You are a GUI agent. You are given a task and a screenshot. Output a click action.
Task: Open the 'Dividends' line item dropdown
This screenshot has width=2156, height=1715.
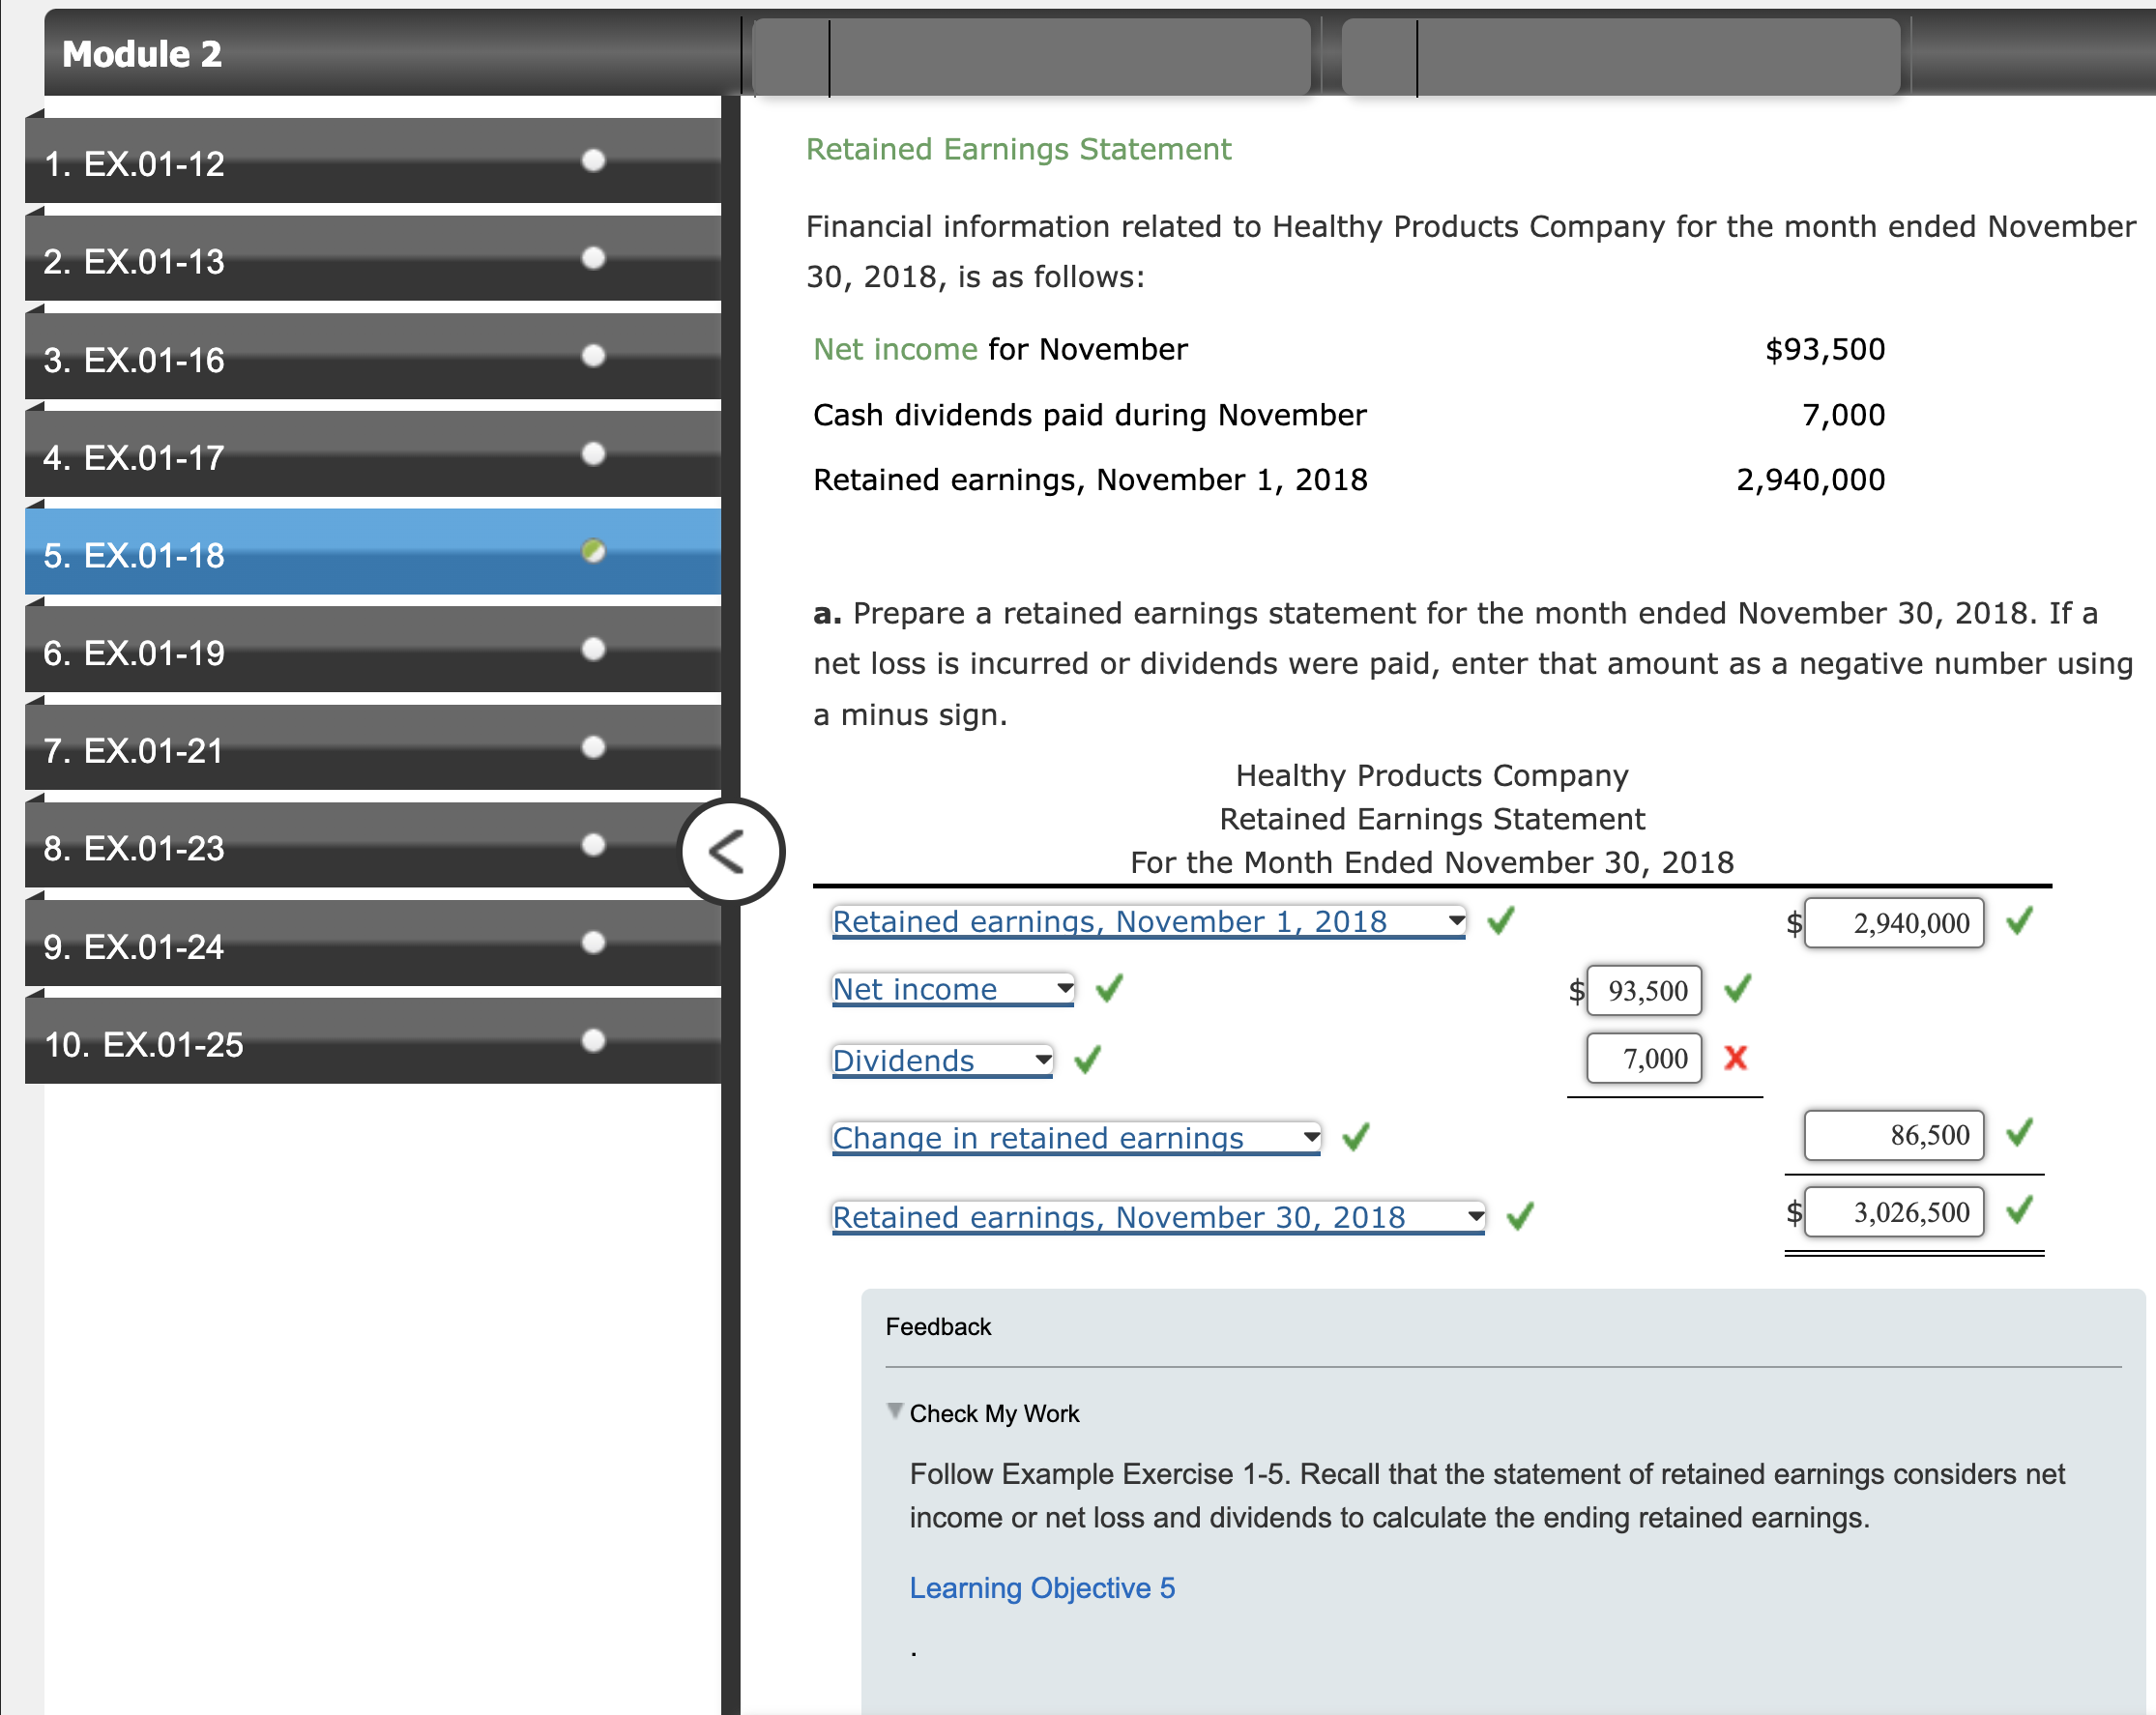[x=942, y=1060]
